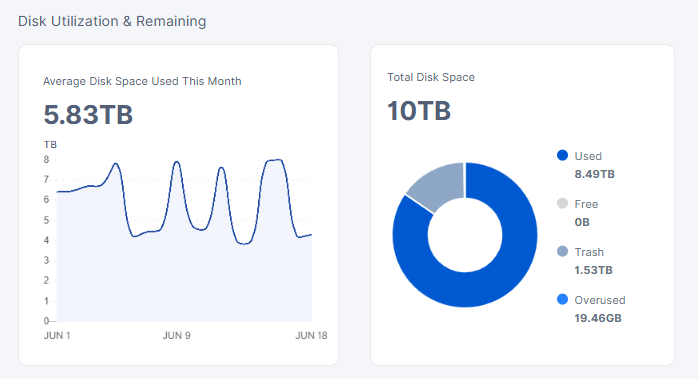Select the Overused legend label
Viewport: 698px width, 379px height.
[600, 300]
